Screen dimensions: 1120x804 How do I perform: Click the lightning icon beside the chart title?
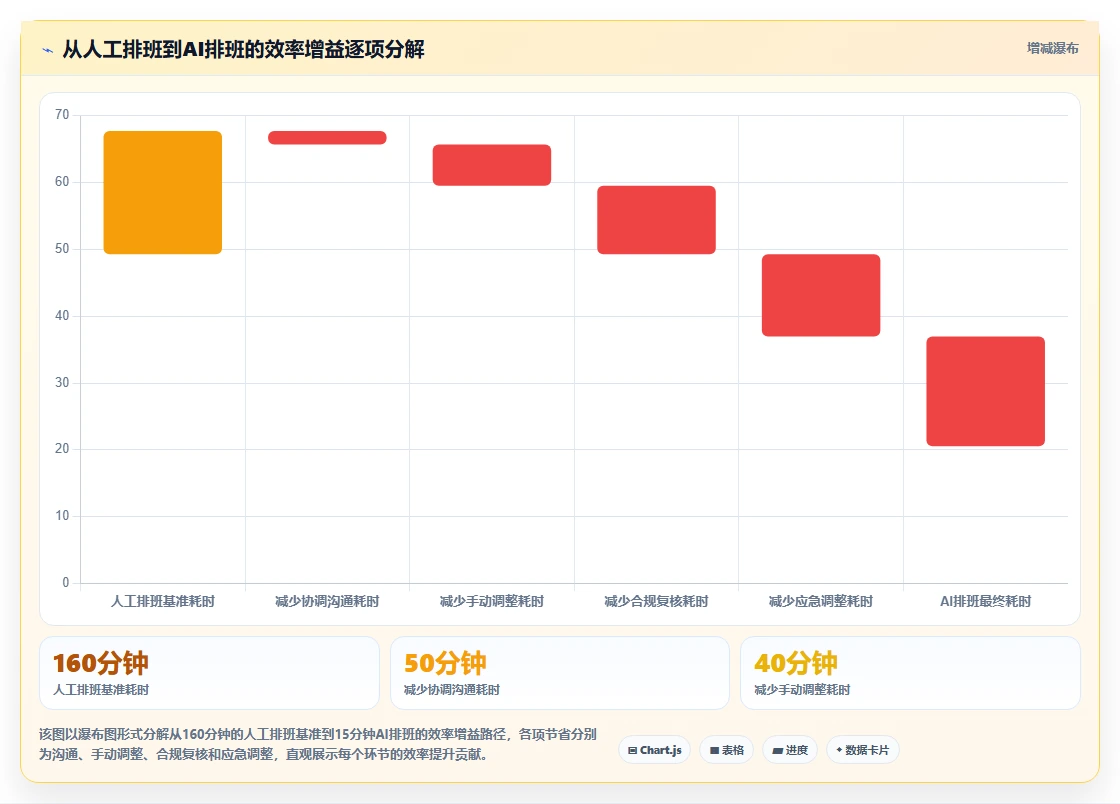[x=48, y=50]
